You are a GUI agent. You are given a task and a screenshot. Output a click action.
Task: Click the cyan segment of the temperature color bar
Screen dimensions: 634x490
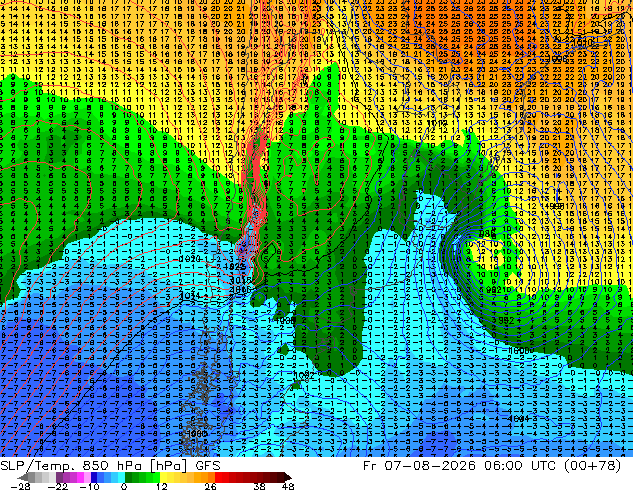(121, 477)
